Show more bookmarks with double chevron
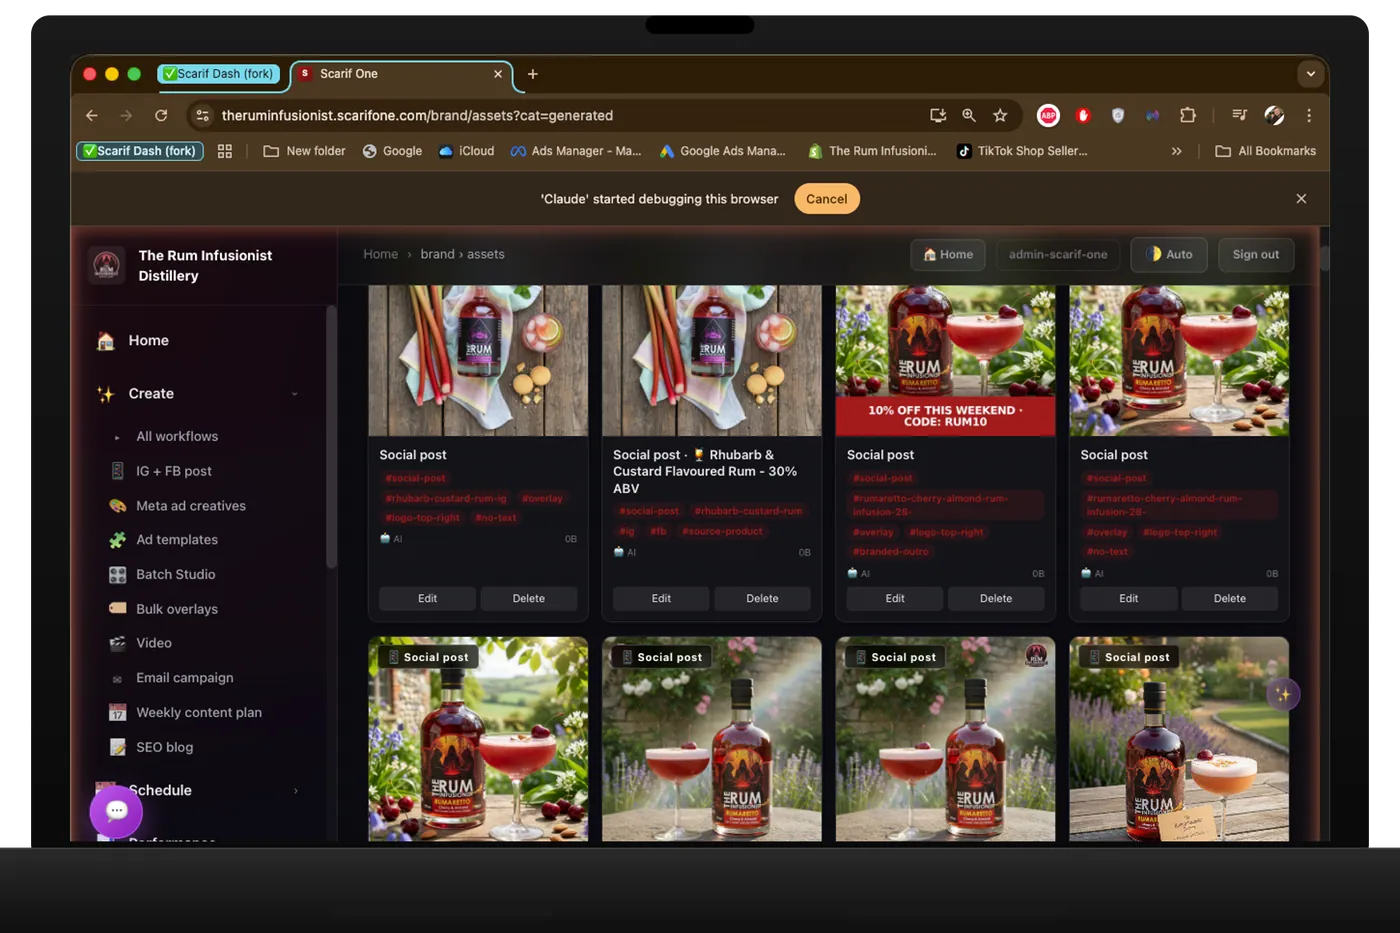Viewport: 1400px width, 933px height. [1177, 151]
